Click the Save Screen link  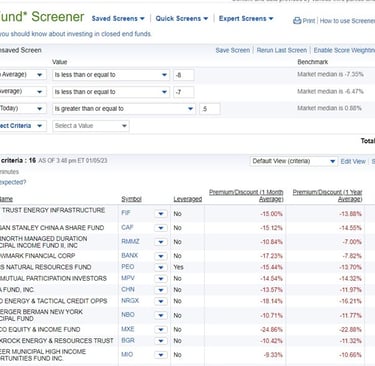[x=233, y=50]
